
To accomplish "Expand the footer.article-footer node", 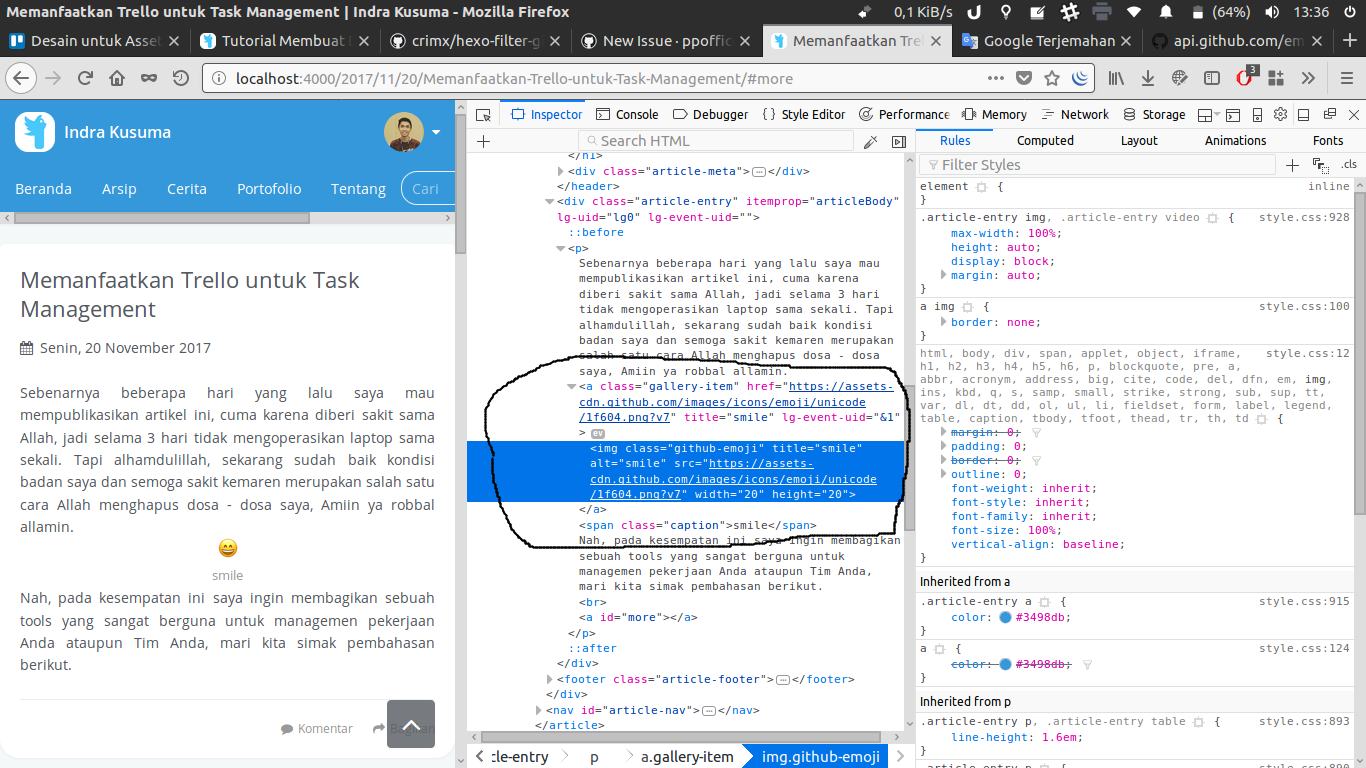I will (x=548, y=679).
